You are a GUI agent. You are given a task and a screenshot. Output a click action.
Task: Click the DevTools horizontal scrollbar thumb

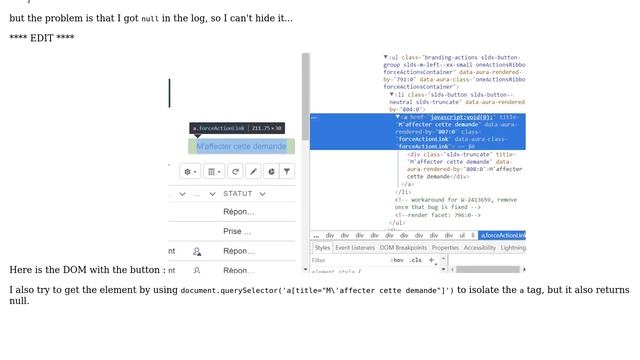pyautogui.click(x=488, y=269)
